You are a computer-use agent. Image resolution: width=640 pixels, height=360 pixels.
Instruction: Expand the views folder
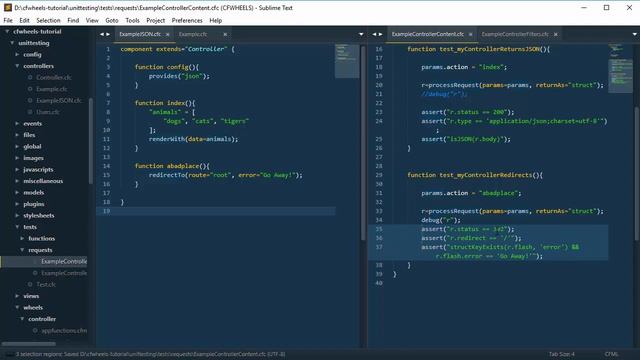point(17,296)
